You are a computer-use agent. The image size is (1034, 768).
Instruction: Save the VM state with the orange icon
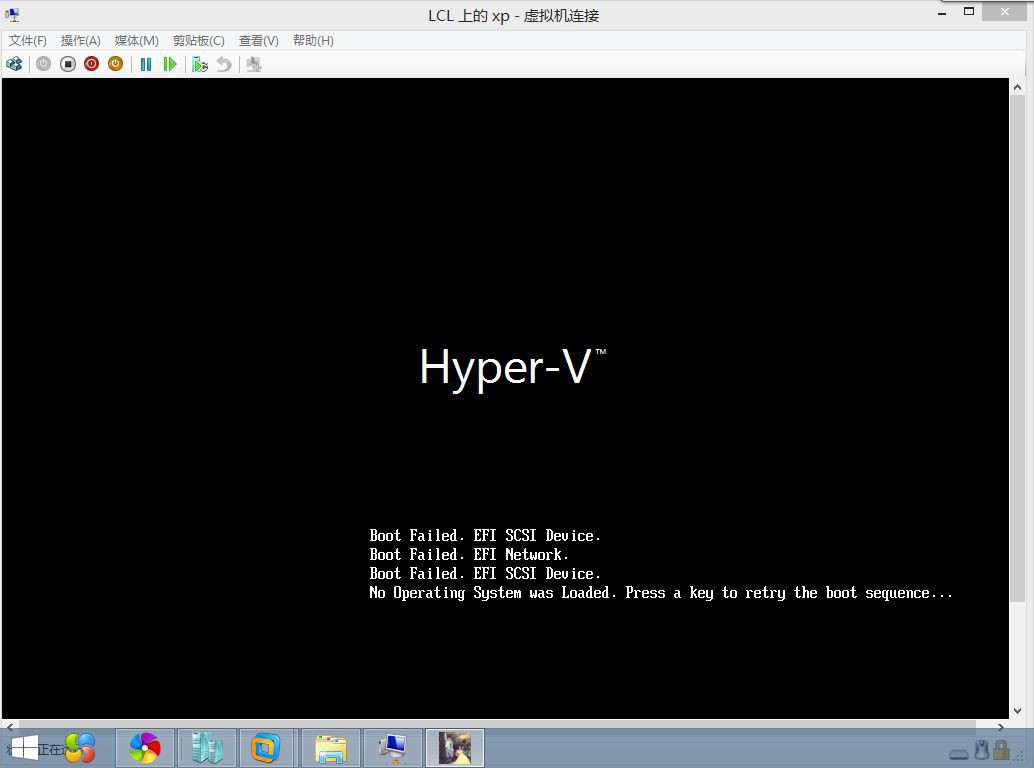115,64
